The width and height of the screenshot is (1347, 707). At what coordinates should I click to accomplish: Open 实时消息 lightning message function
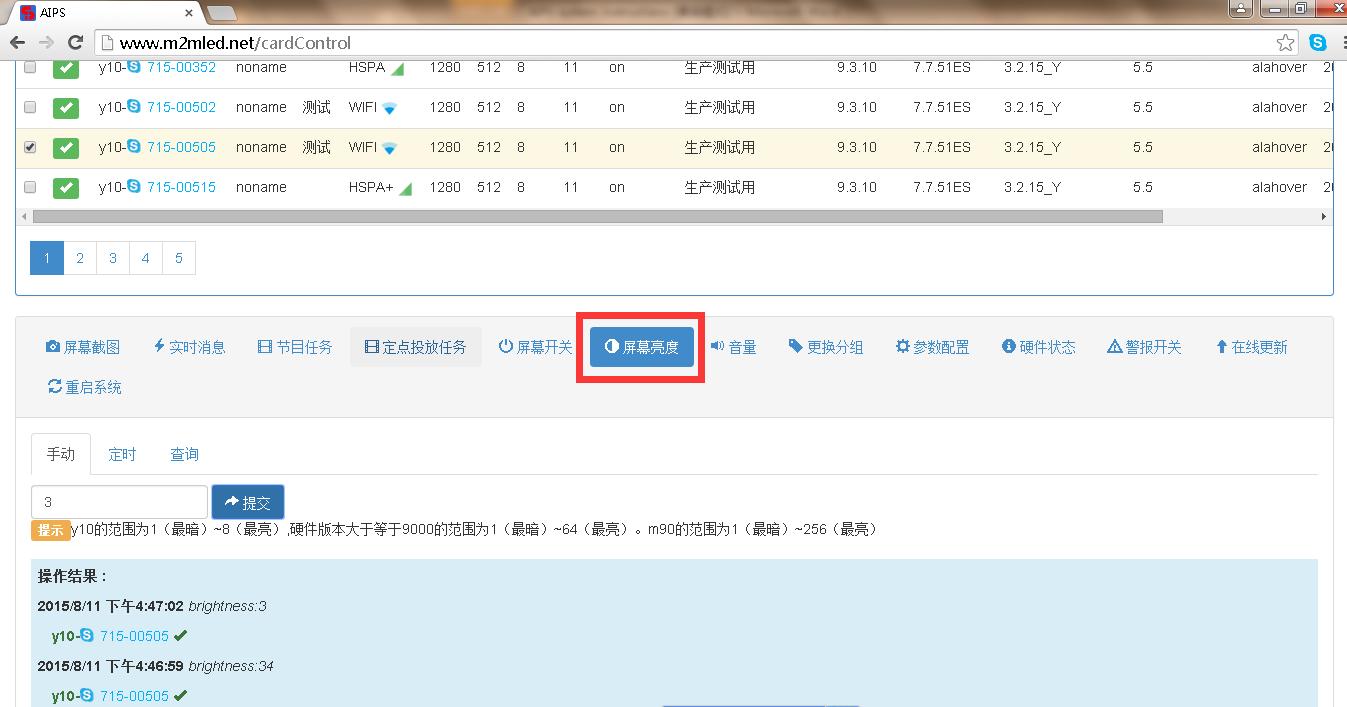coord(189,347)
